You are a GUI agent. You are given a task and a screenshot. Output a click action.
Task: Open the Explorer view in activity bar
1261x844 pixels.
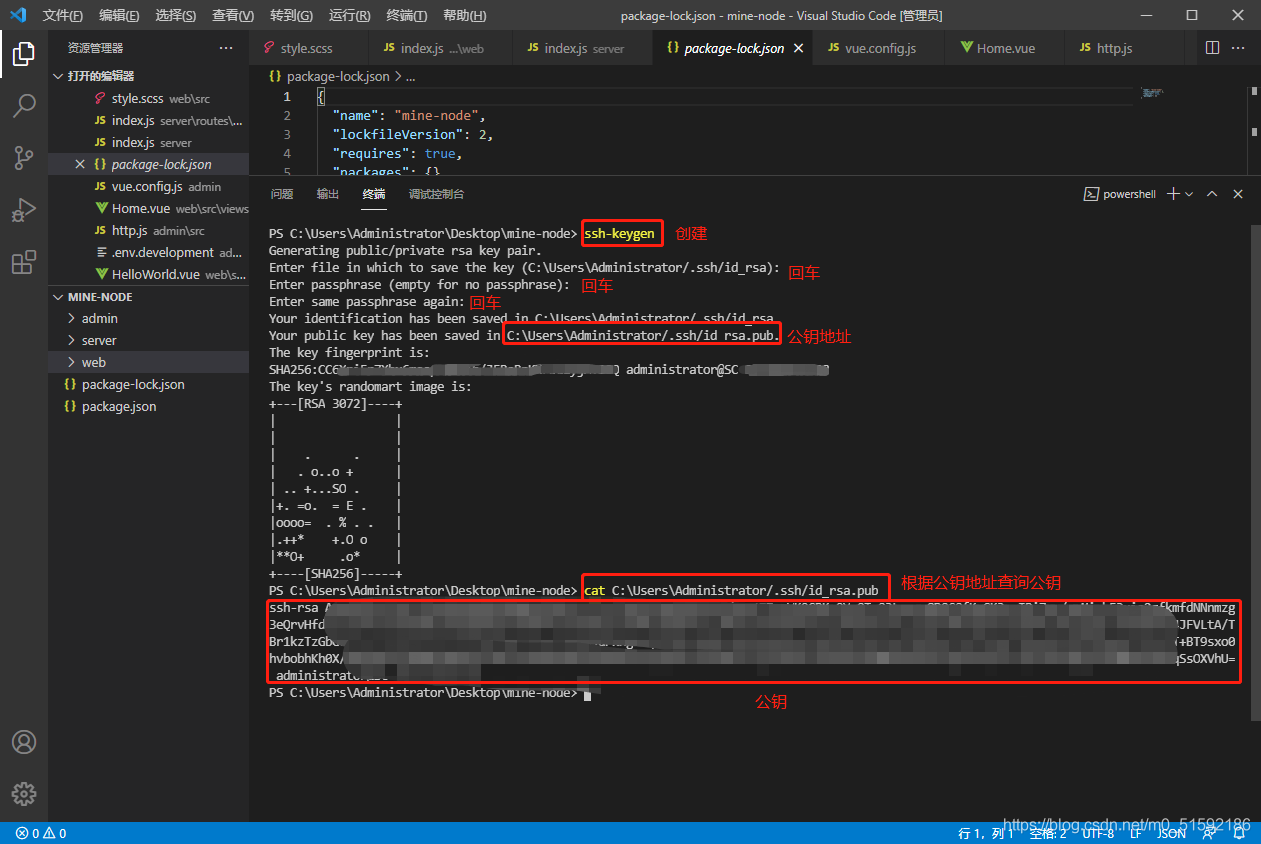coord(24,54)
